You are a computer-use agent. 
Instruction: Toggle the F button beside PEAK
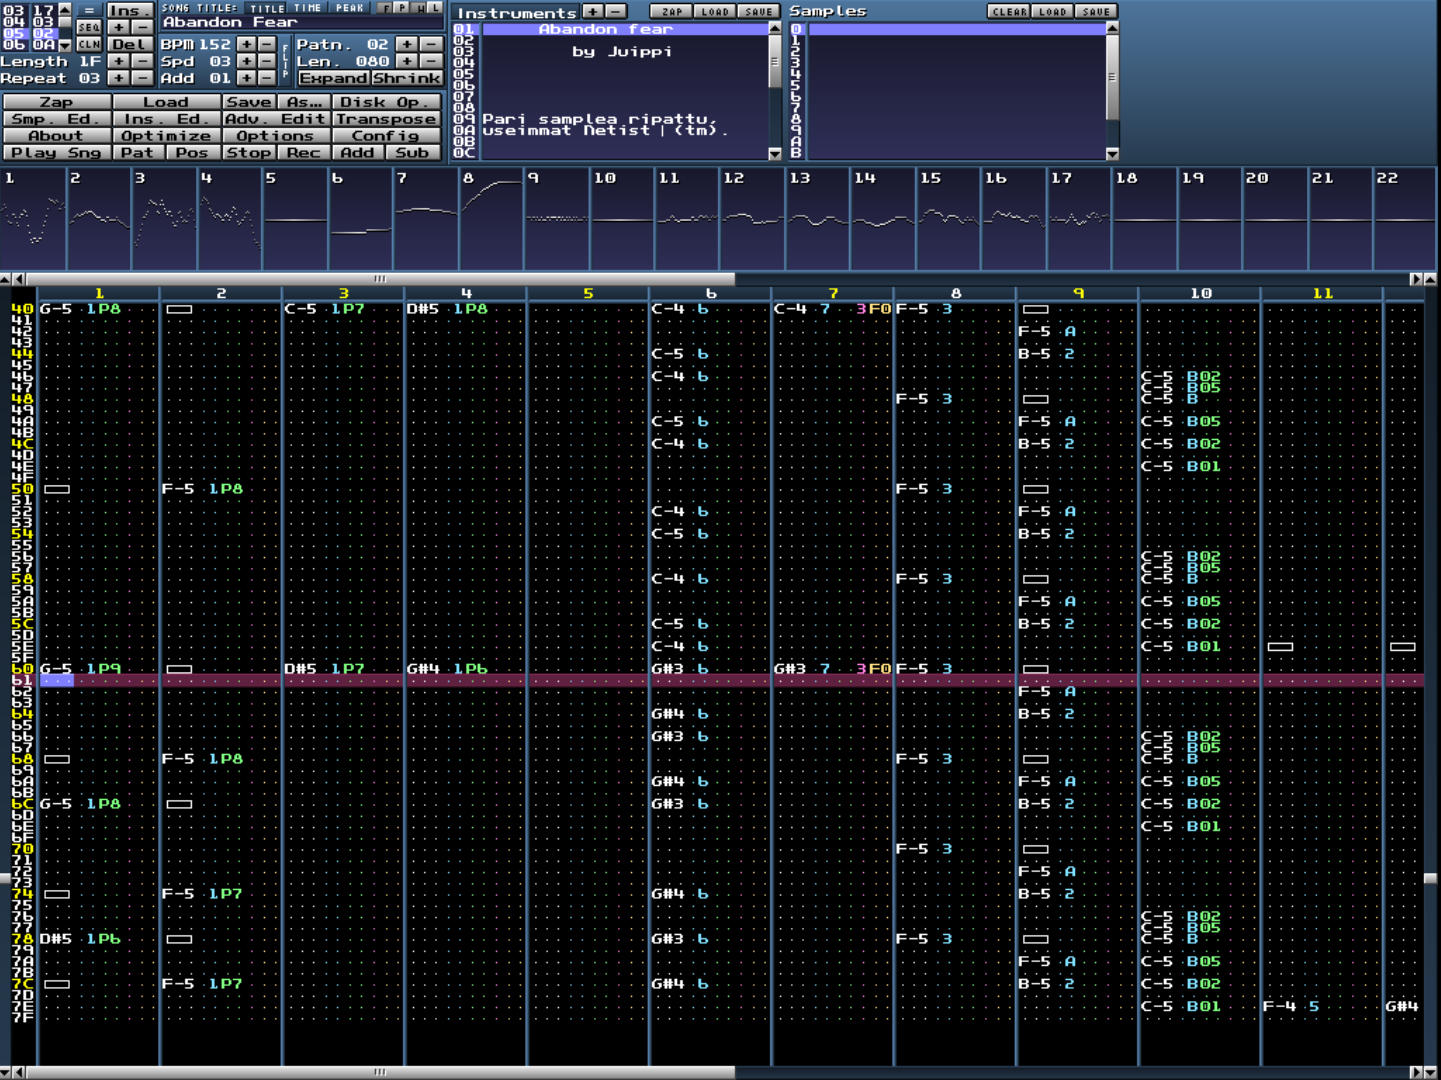click(385, 8)
